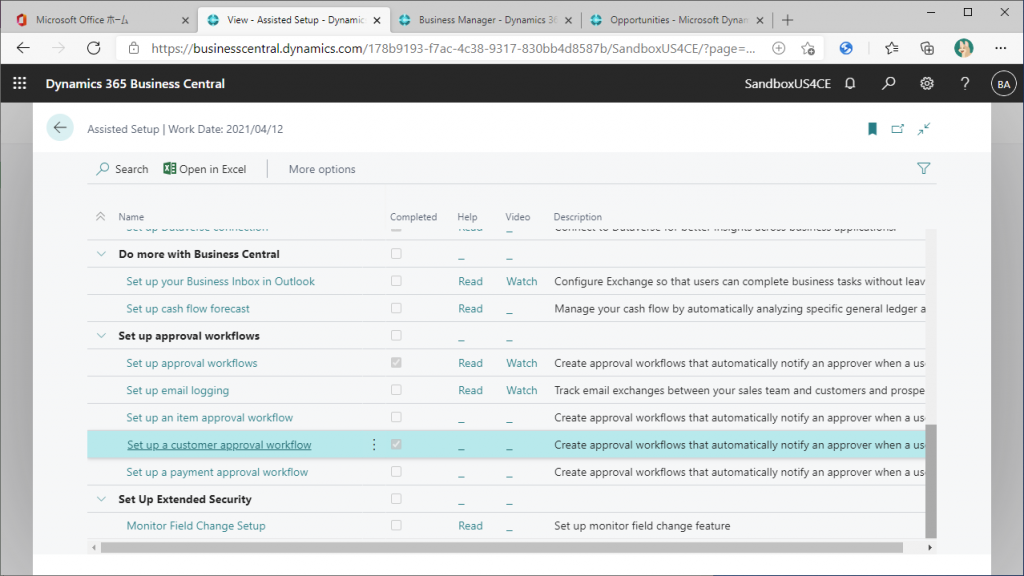The width and height of the screenshot is (1024, 576).
Task: Click Search in the list action bar
Action: coord(122,169)
